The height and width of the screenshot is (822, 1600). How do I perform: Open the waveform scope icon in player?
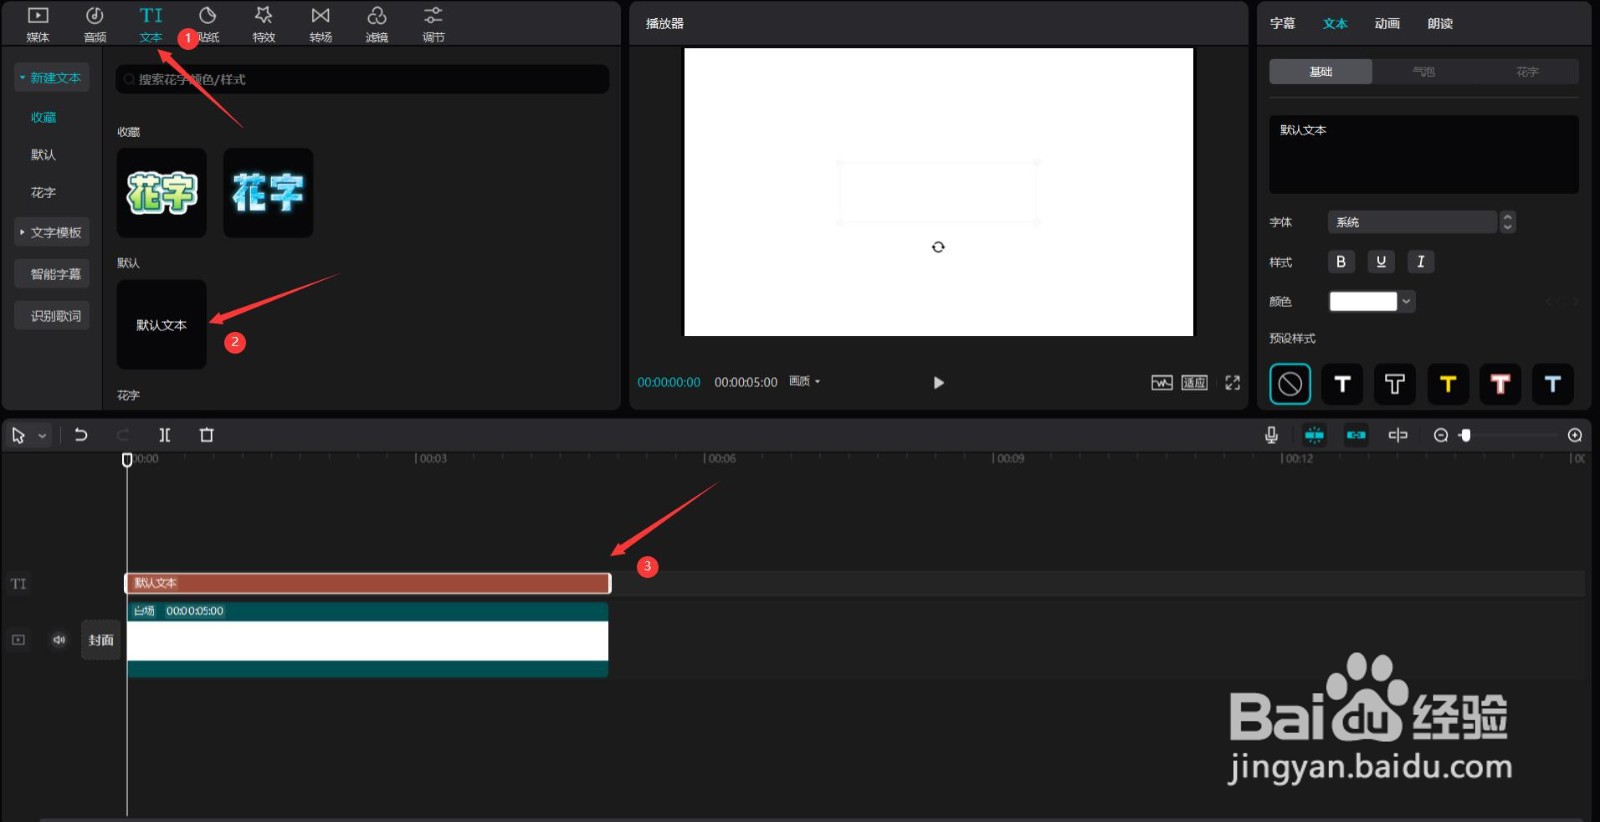(1162, 382)
